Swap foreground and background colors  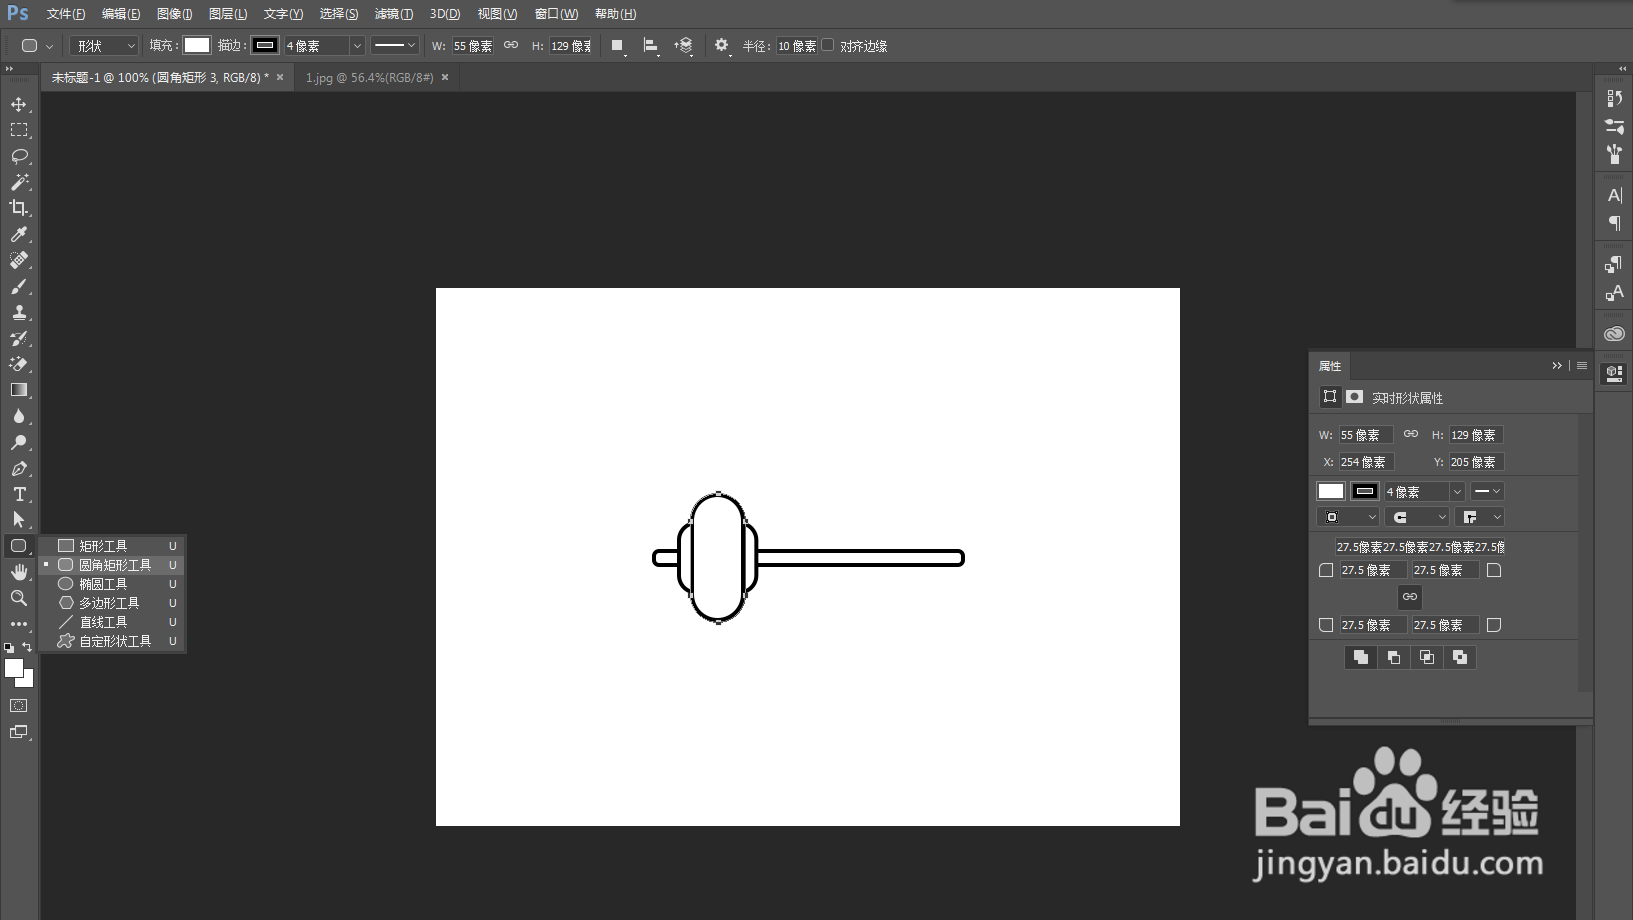point(27,647)
